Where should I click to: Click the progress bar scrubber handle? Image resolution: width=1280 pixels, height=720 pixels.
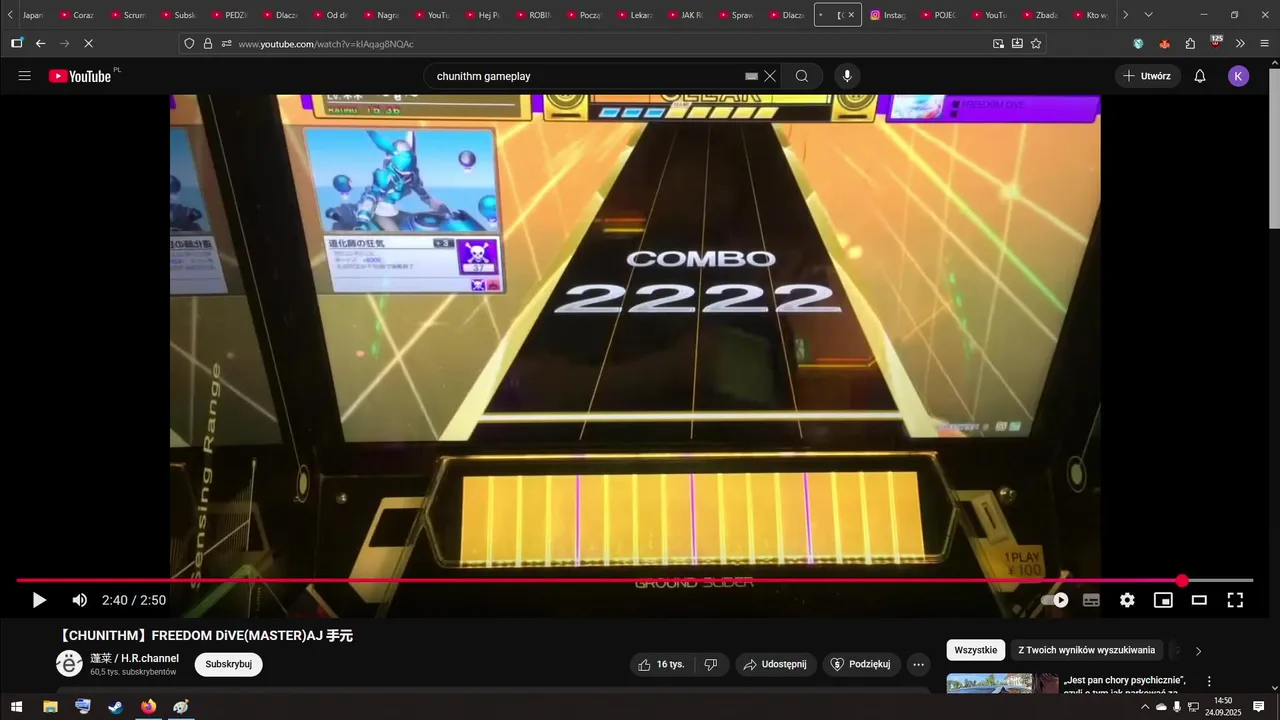[x=1182, y=581]
